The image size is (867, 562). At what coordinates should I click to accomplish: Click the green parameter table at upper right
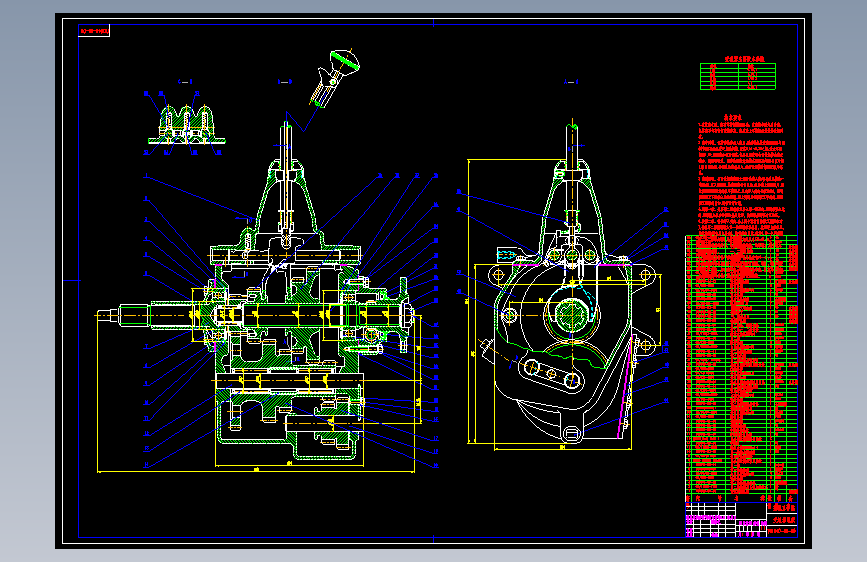(x=738, y=76)
